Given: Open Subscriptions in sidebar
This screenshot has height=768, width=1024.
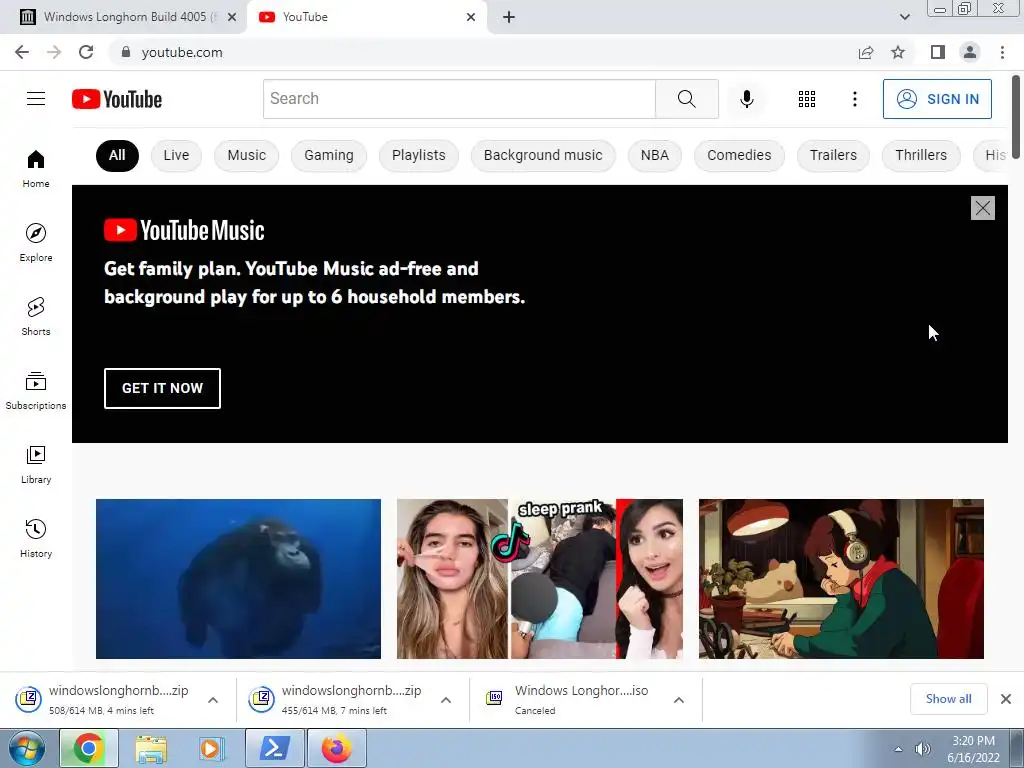Looking at the screenshot, I should (x=36, y=391).
